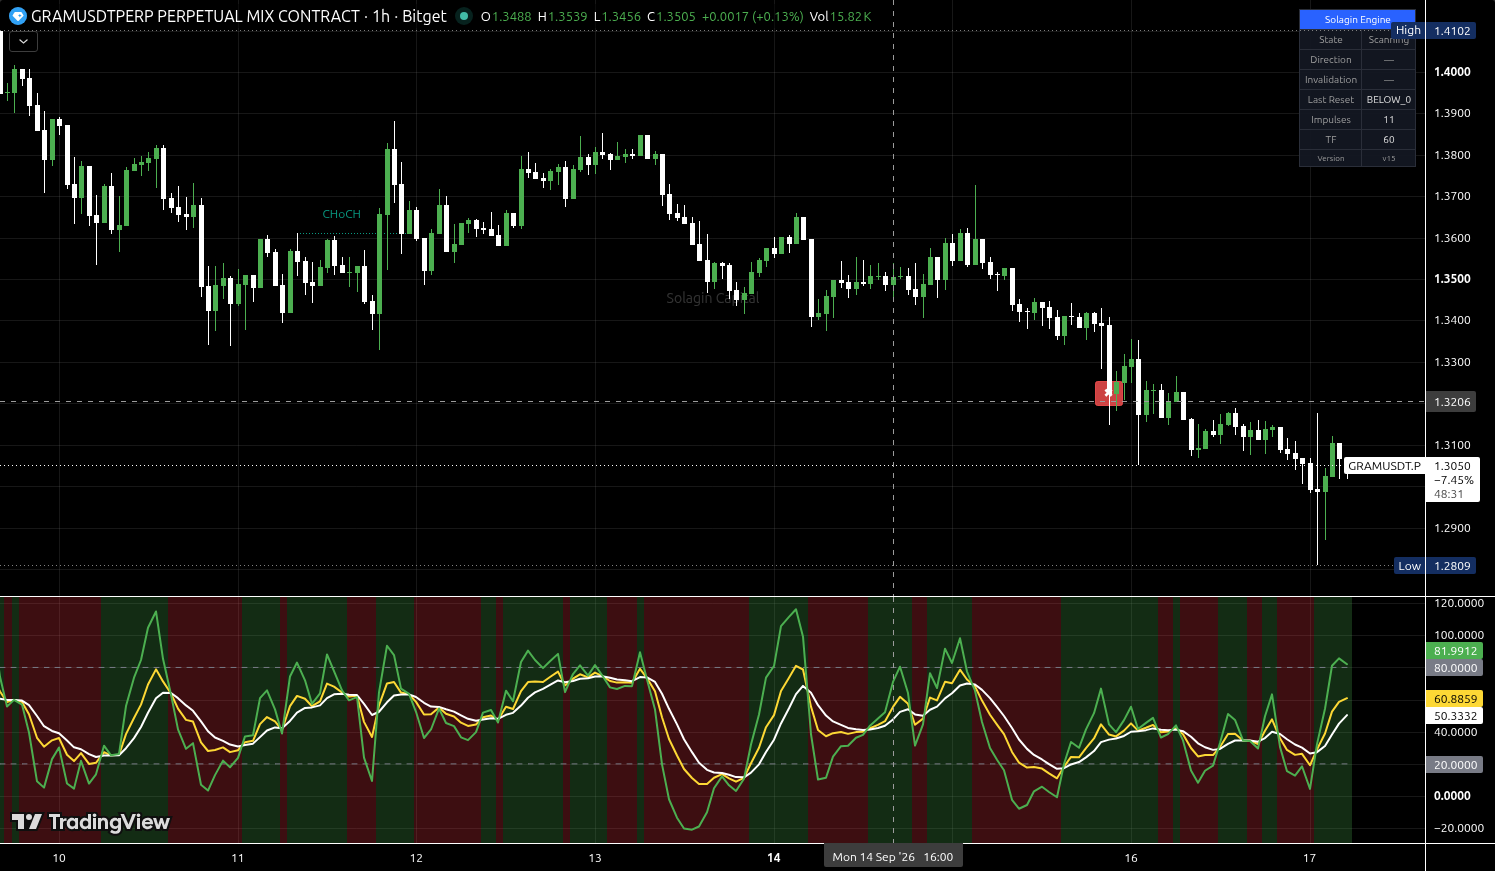Click the High 1.4102 price label
The height and width of the screenshot is (871, 1495).
tap(1435, 31)
